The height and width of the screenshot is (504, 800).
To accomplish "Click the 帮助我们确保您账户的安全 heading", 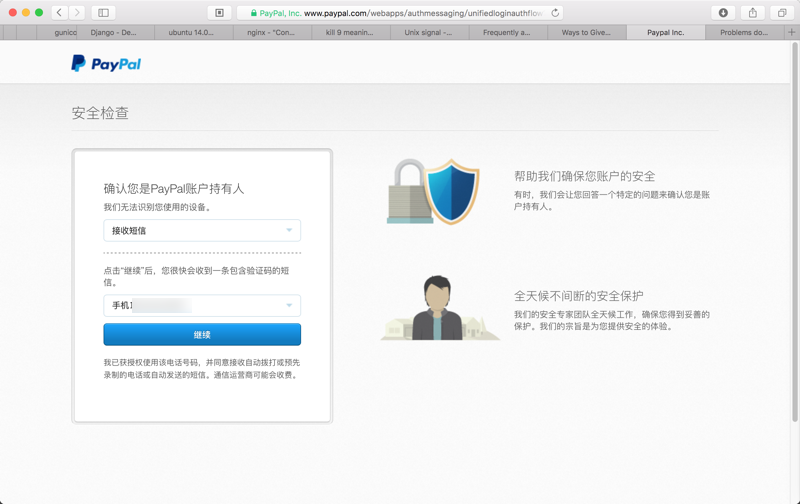I will (x=584, y=177).
